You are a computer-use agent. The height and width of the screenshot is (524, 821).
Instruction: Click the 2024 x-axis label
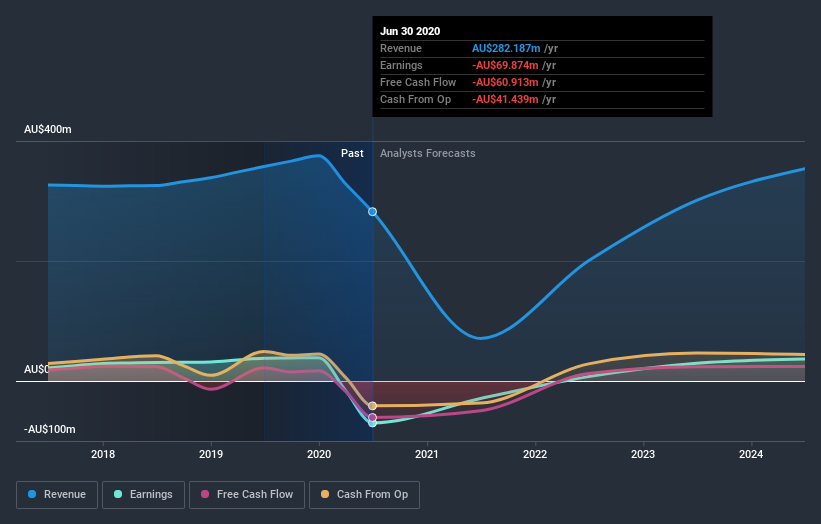[x=751, y=454]
